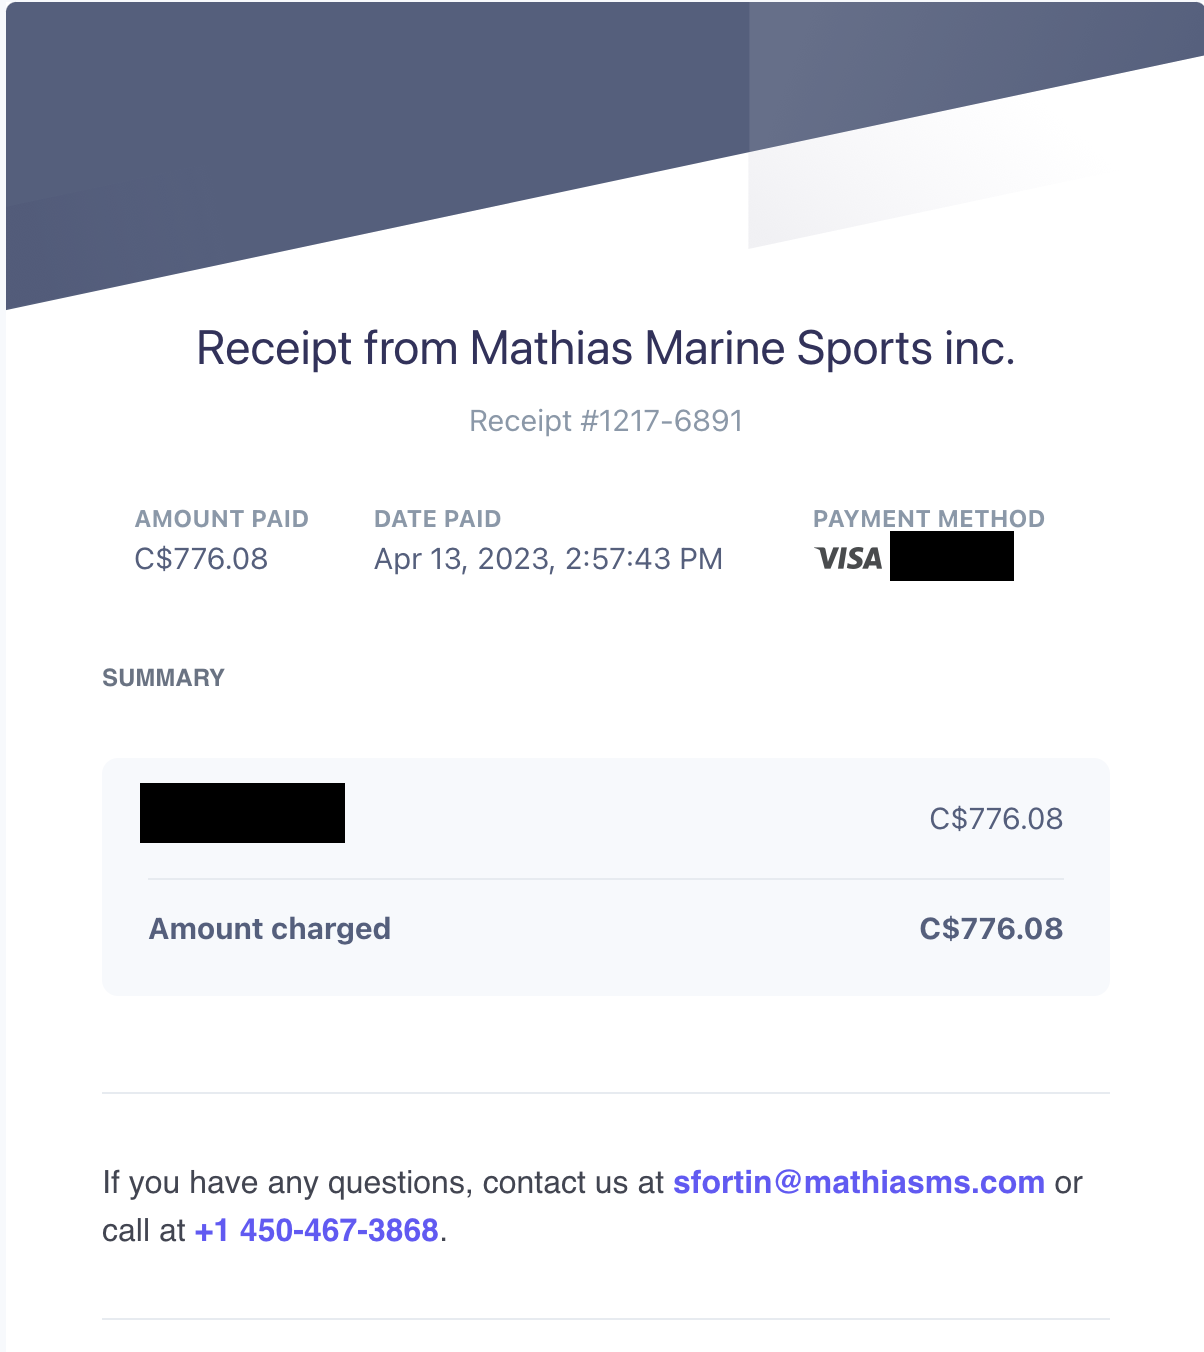Click the Receipt #1217-6891 number
Viewport: 1204px width, 1352px height.
click(x=606, y=421)
